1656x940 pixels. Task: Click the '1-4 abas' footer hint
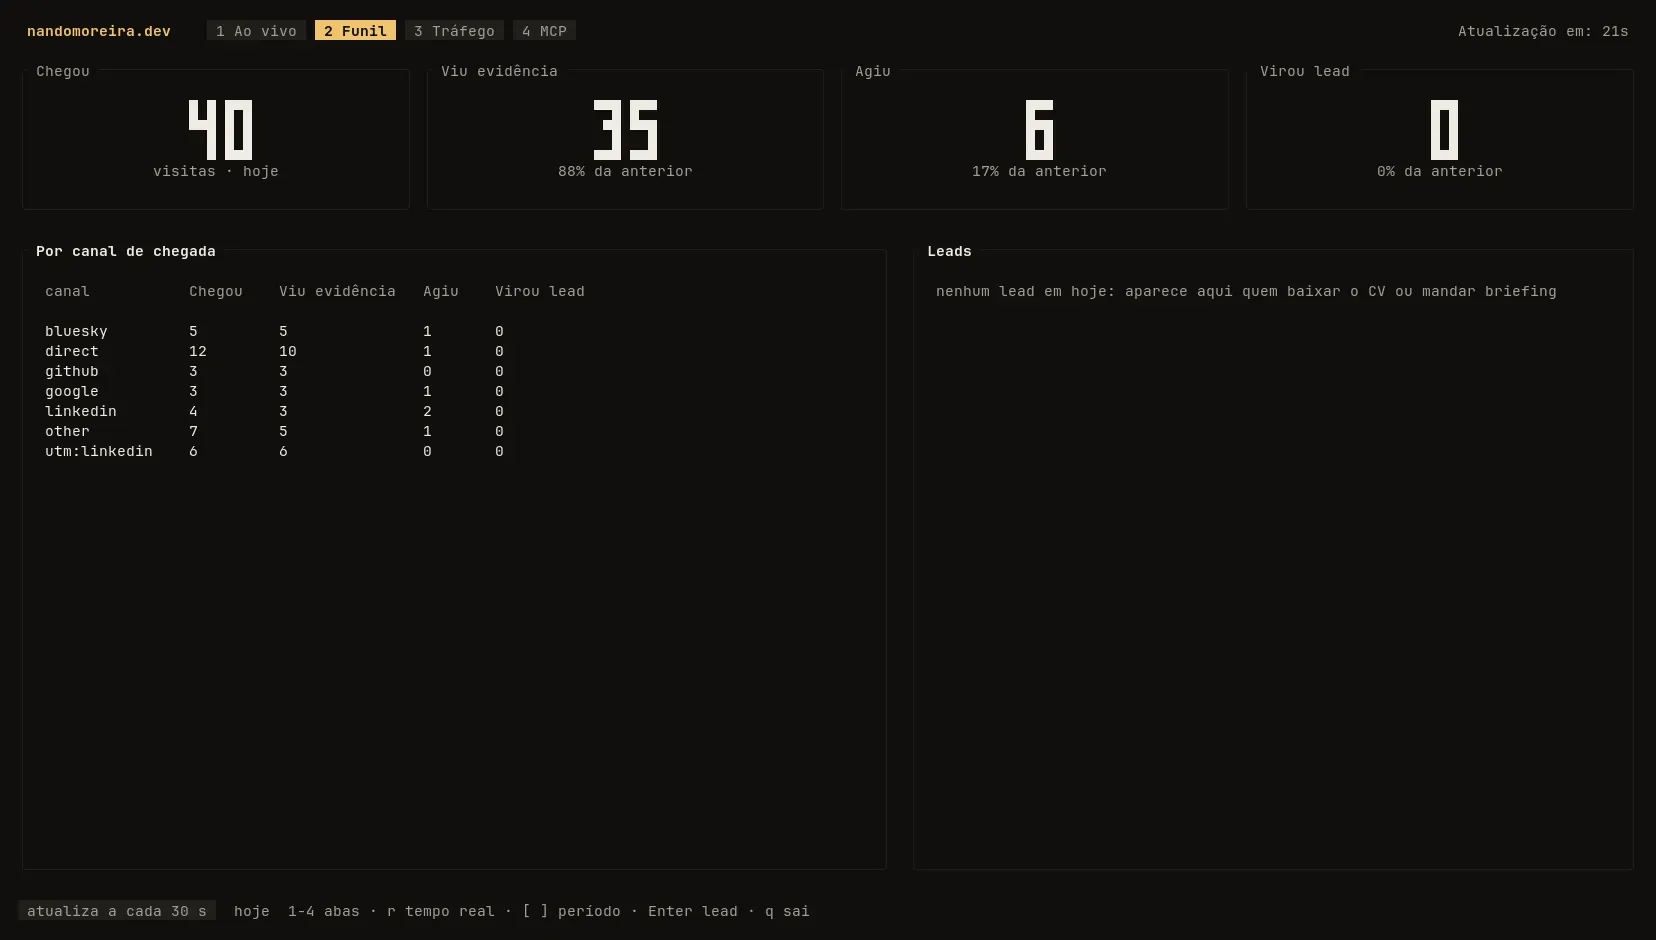point(324,911)
